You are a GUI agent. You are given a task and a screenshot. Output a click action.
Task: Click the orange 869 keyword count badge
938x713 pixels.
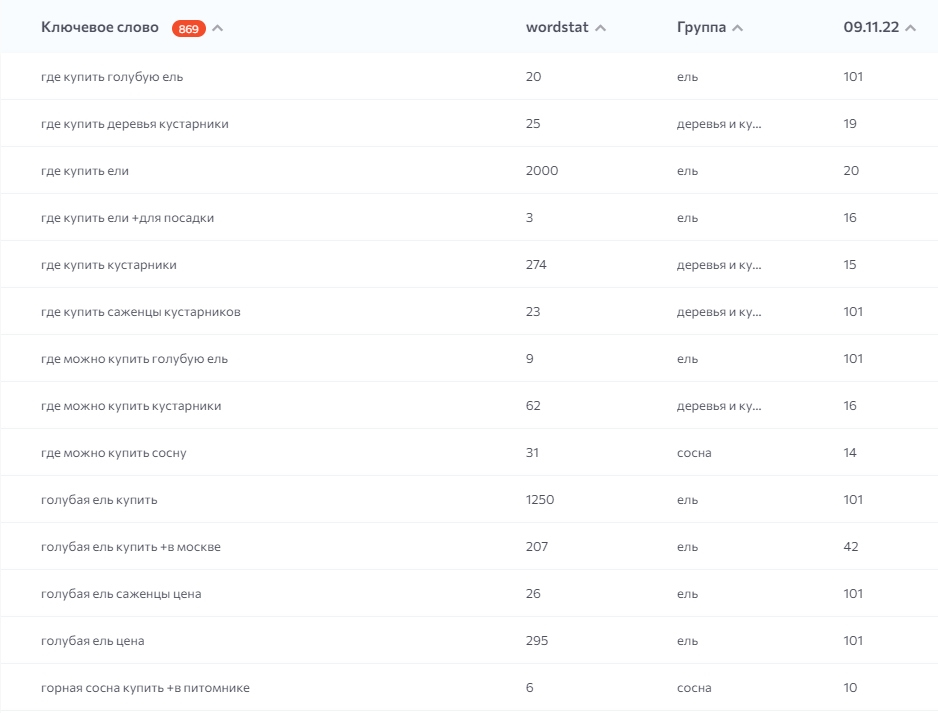click(188, 28)
